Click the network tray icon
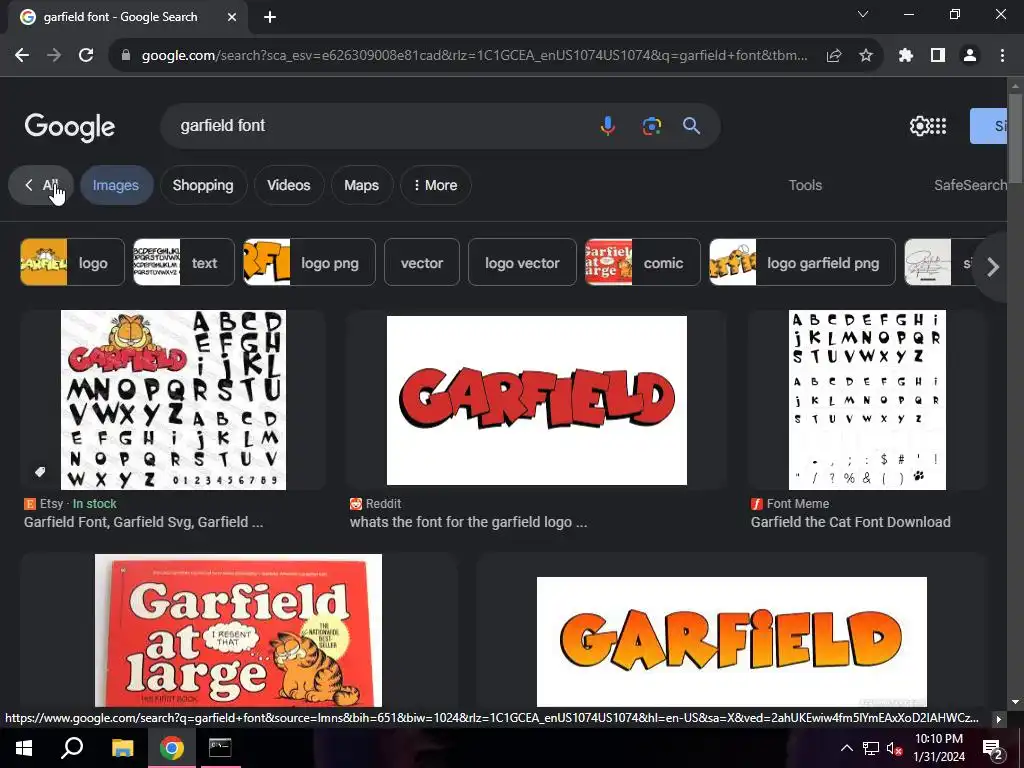Screen dimensions: 1024x768 [871, 748]
